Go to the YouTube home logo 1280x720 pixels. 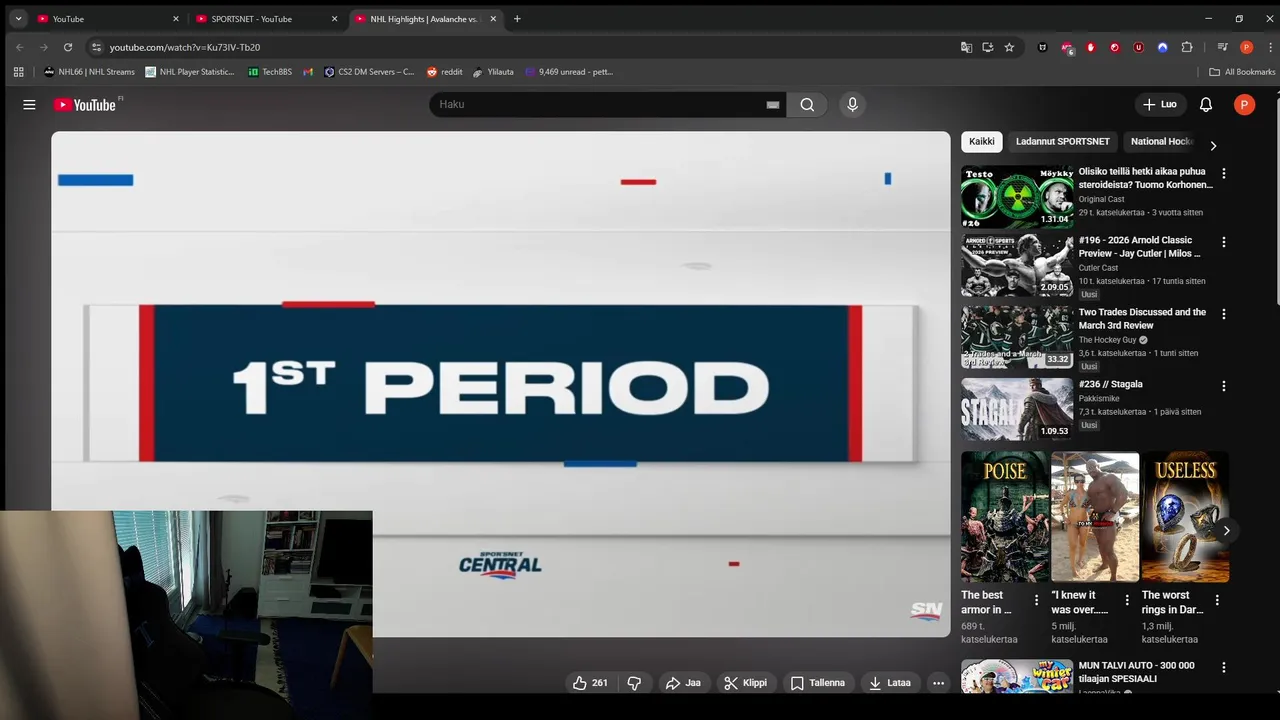pyautogui.click(x=85, y=104)
